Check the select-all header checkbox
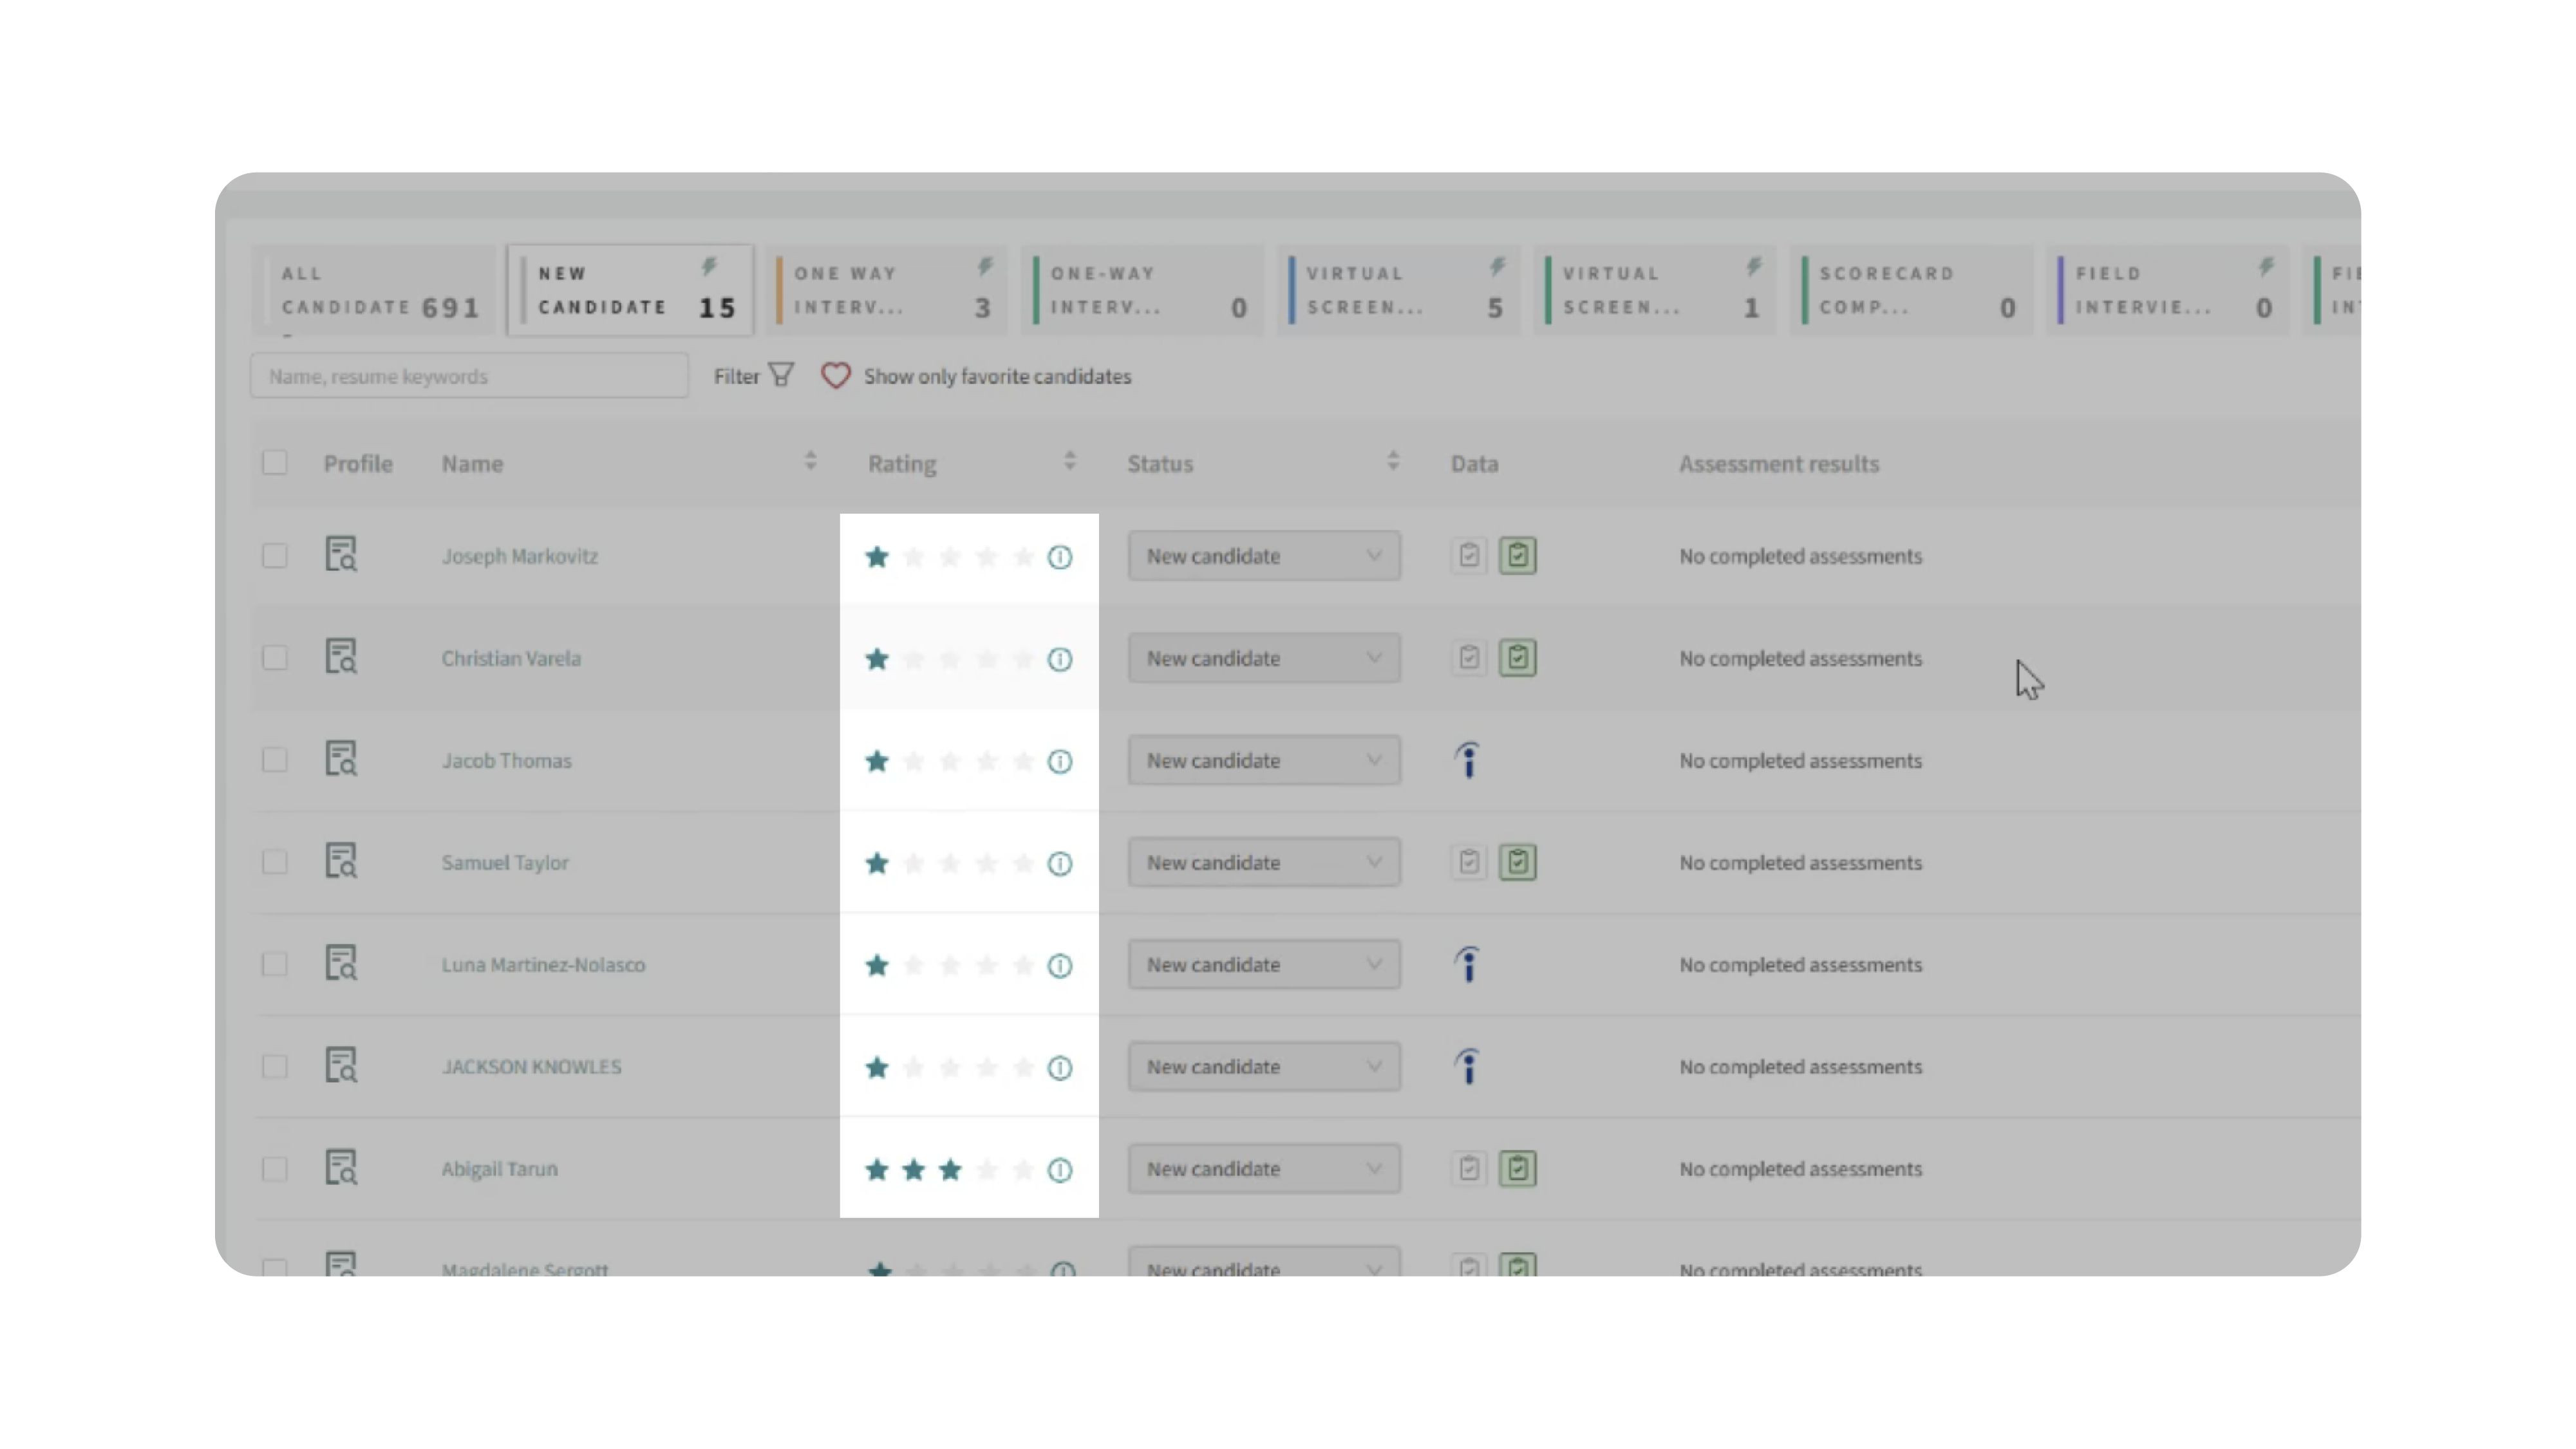This screenshot has width=2576, height=1449. 274,463
